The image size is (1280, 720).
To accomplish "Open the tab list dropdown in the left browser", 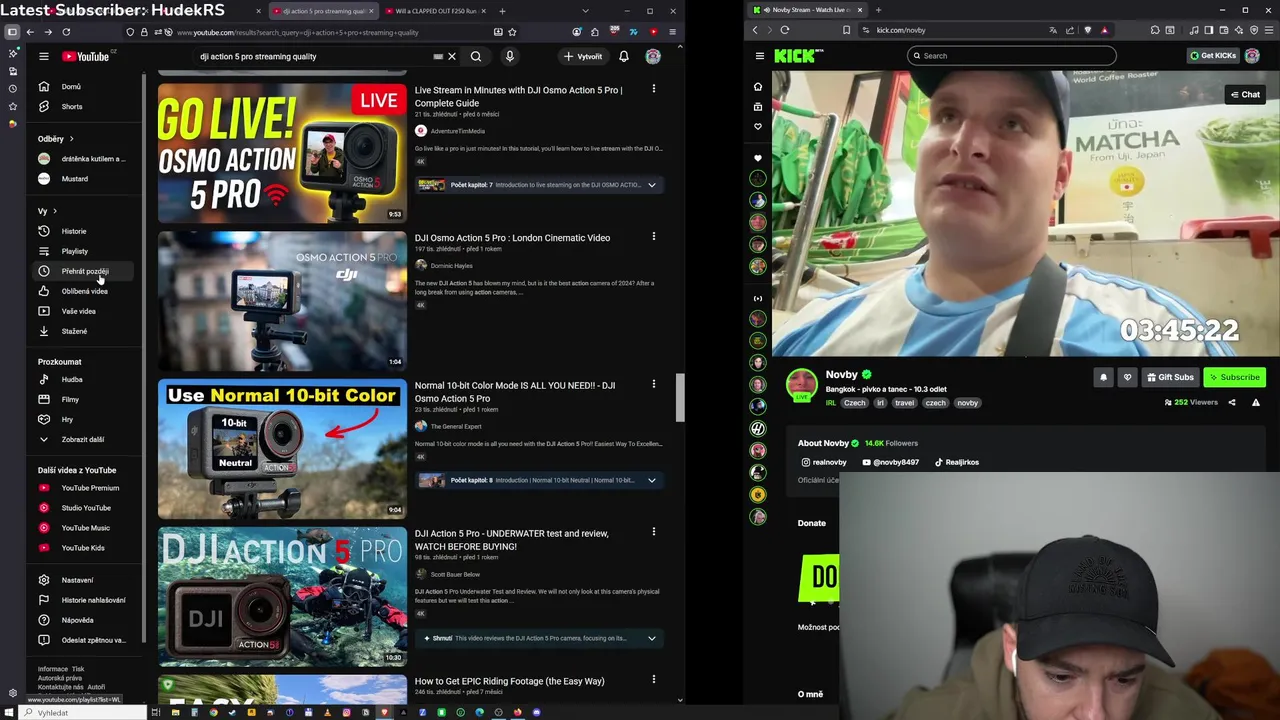I will pos(585,11).
